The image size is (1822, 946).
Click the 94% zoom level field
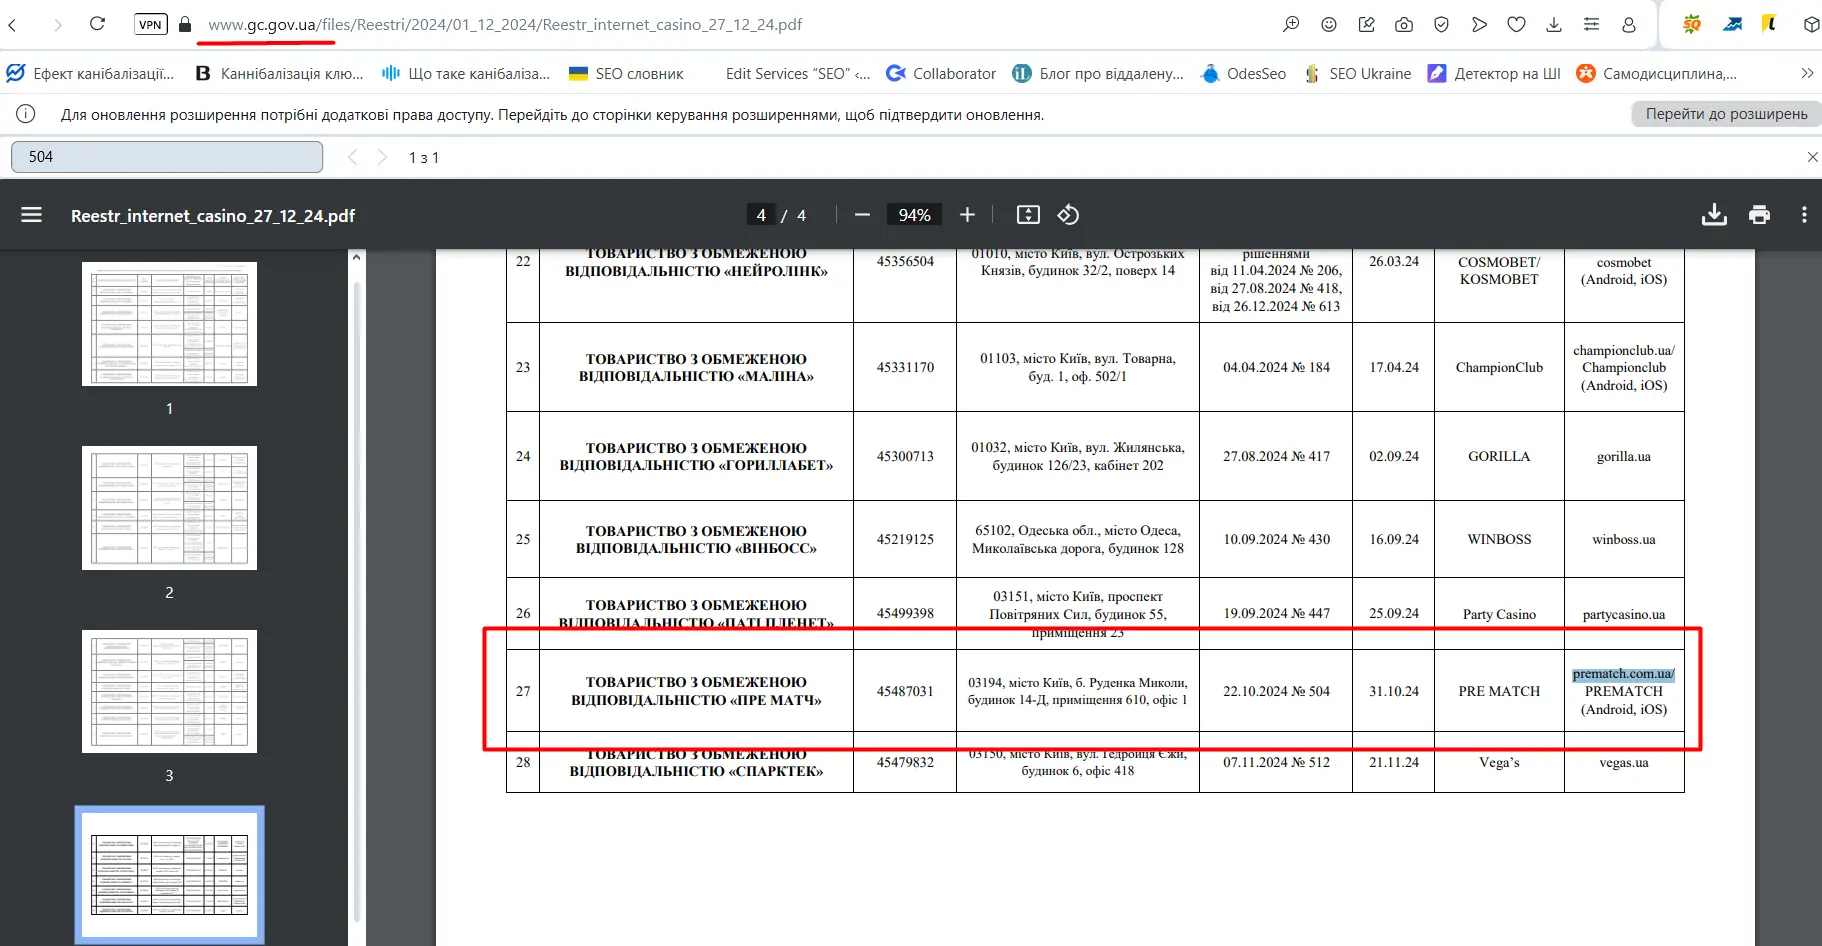coord(914,215)
